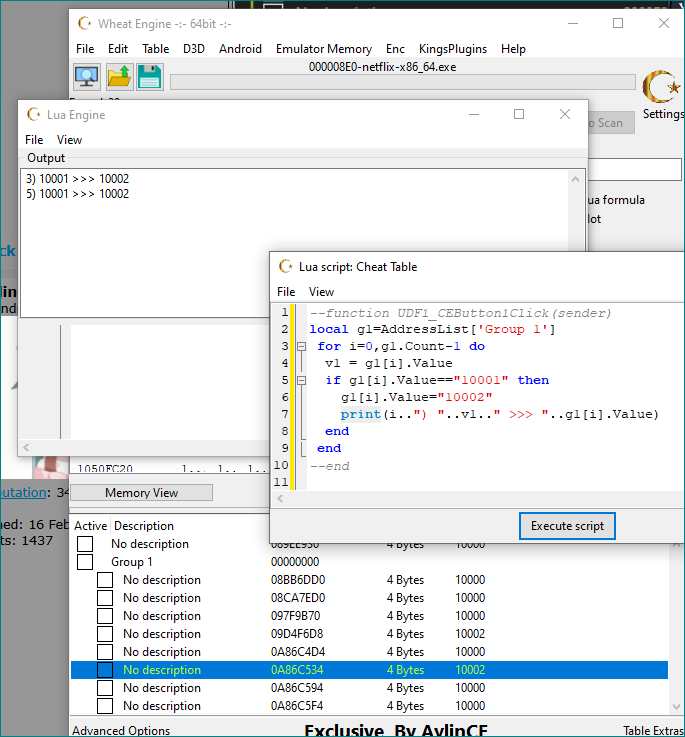Click the Wheat Engine title bar icon
The height and width of the screenshot is (737, 685).
[x=85, y=23]
